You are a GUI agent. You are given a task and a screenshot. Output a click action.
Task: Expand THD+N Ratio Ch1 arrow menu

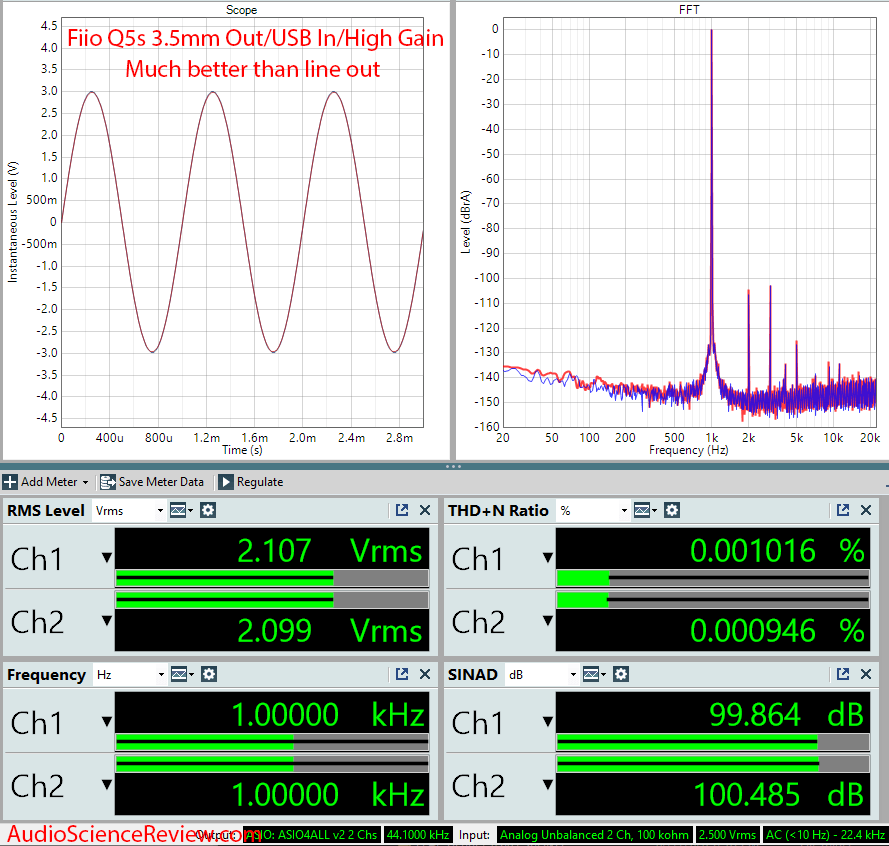[548, 558]
